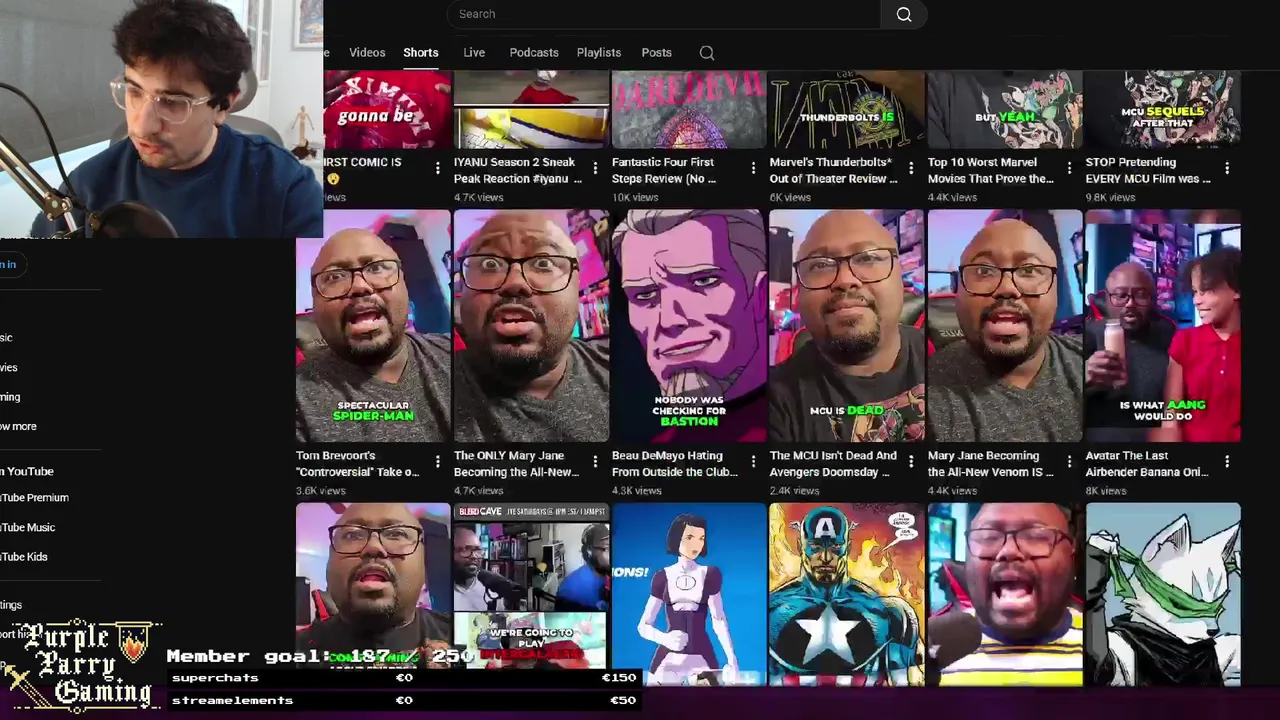Click the '8K views' count text
Image resolution: width=1280 pixels, height=720 pixels.
pyautogui.click(x=1106, y=491)
